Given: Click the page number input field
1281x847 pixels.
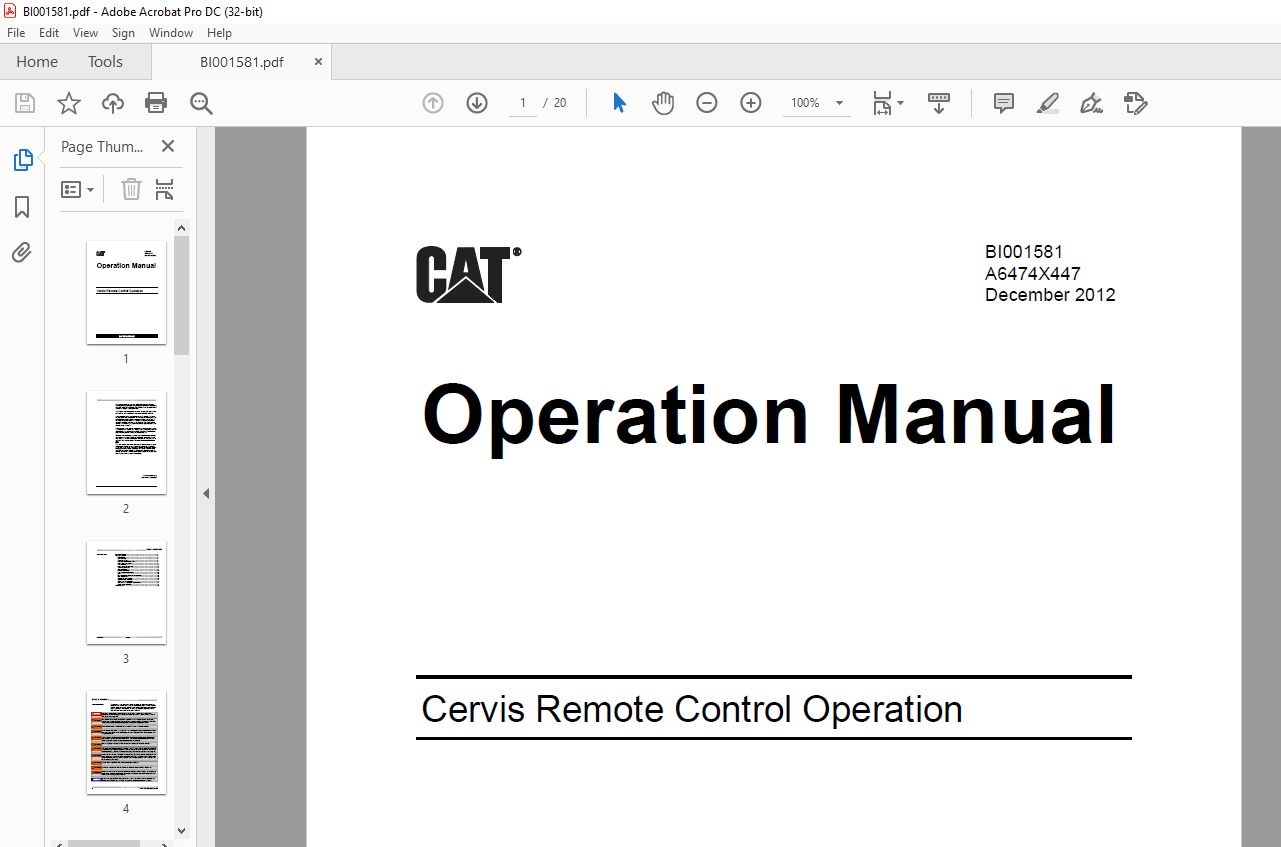Looking at the screenshot, I should click(522, 103).
